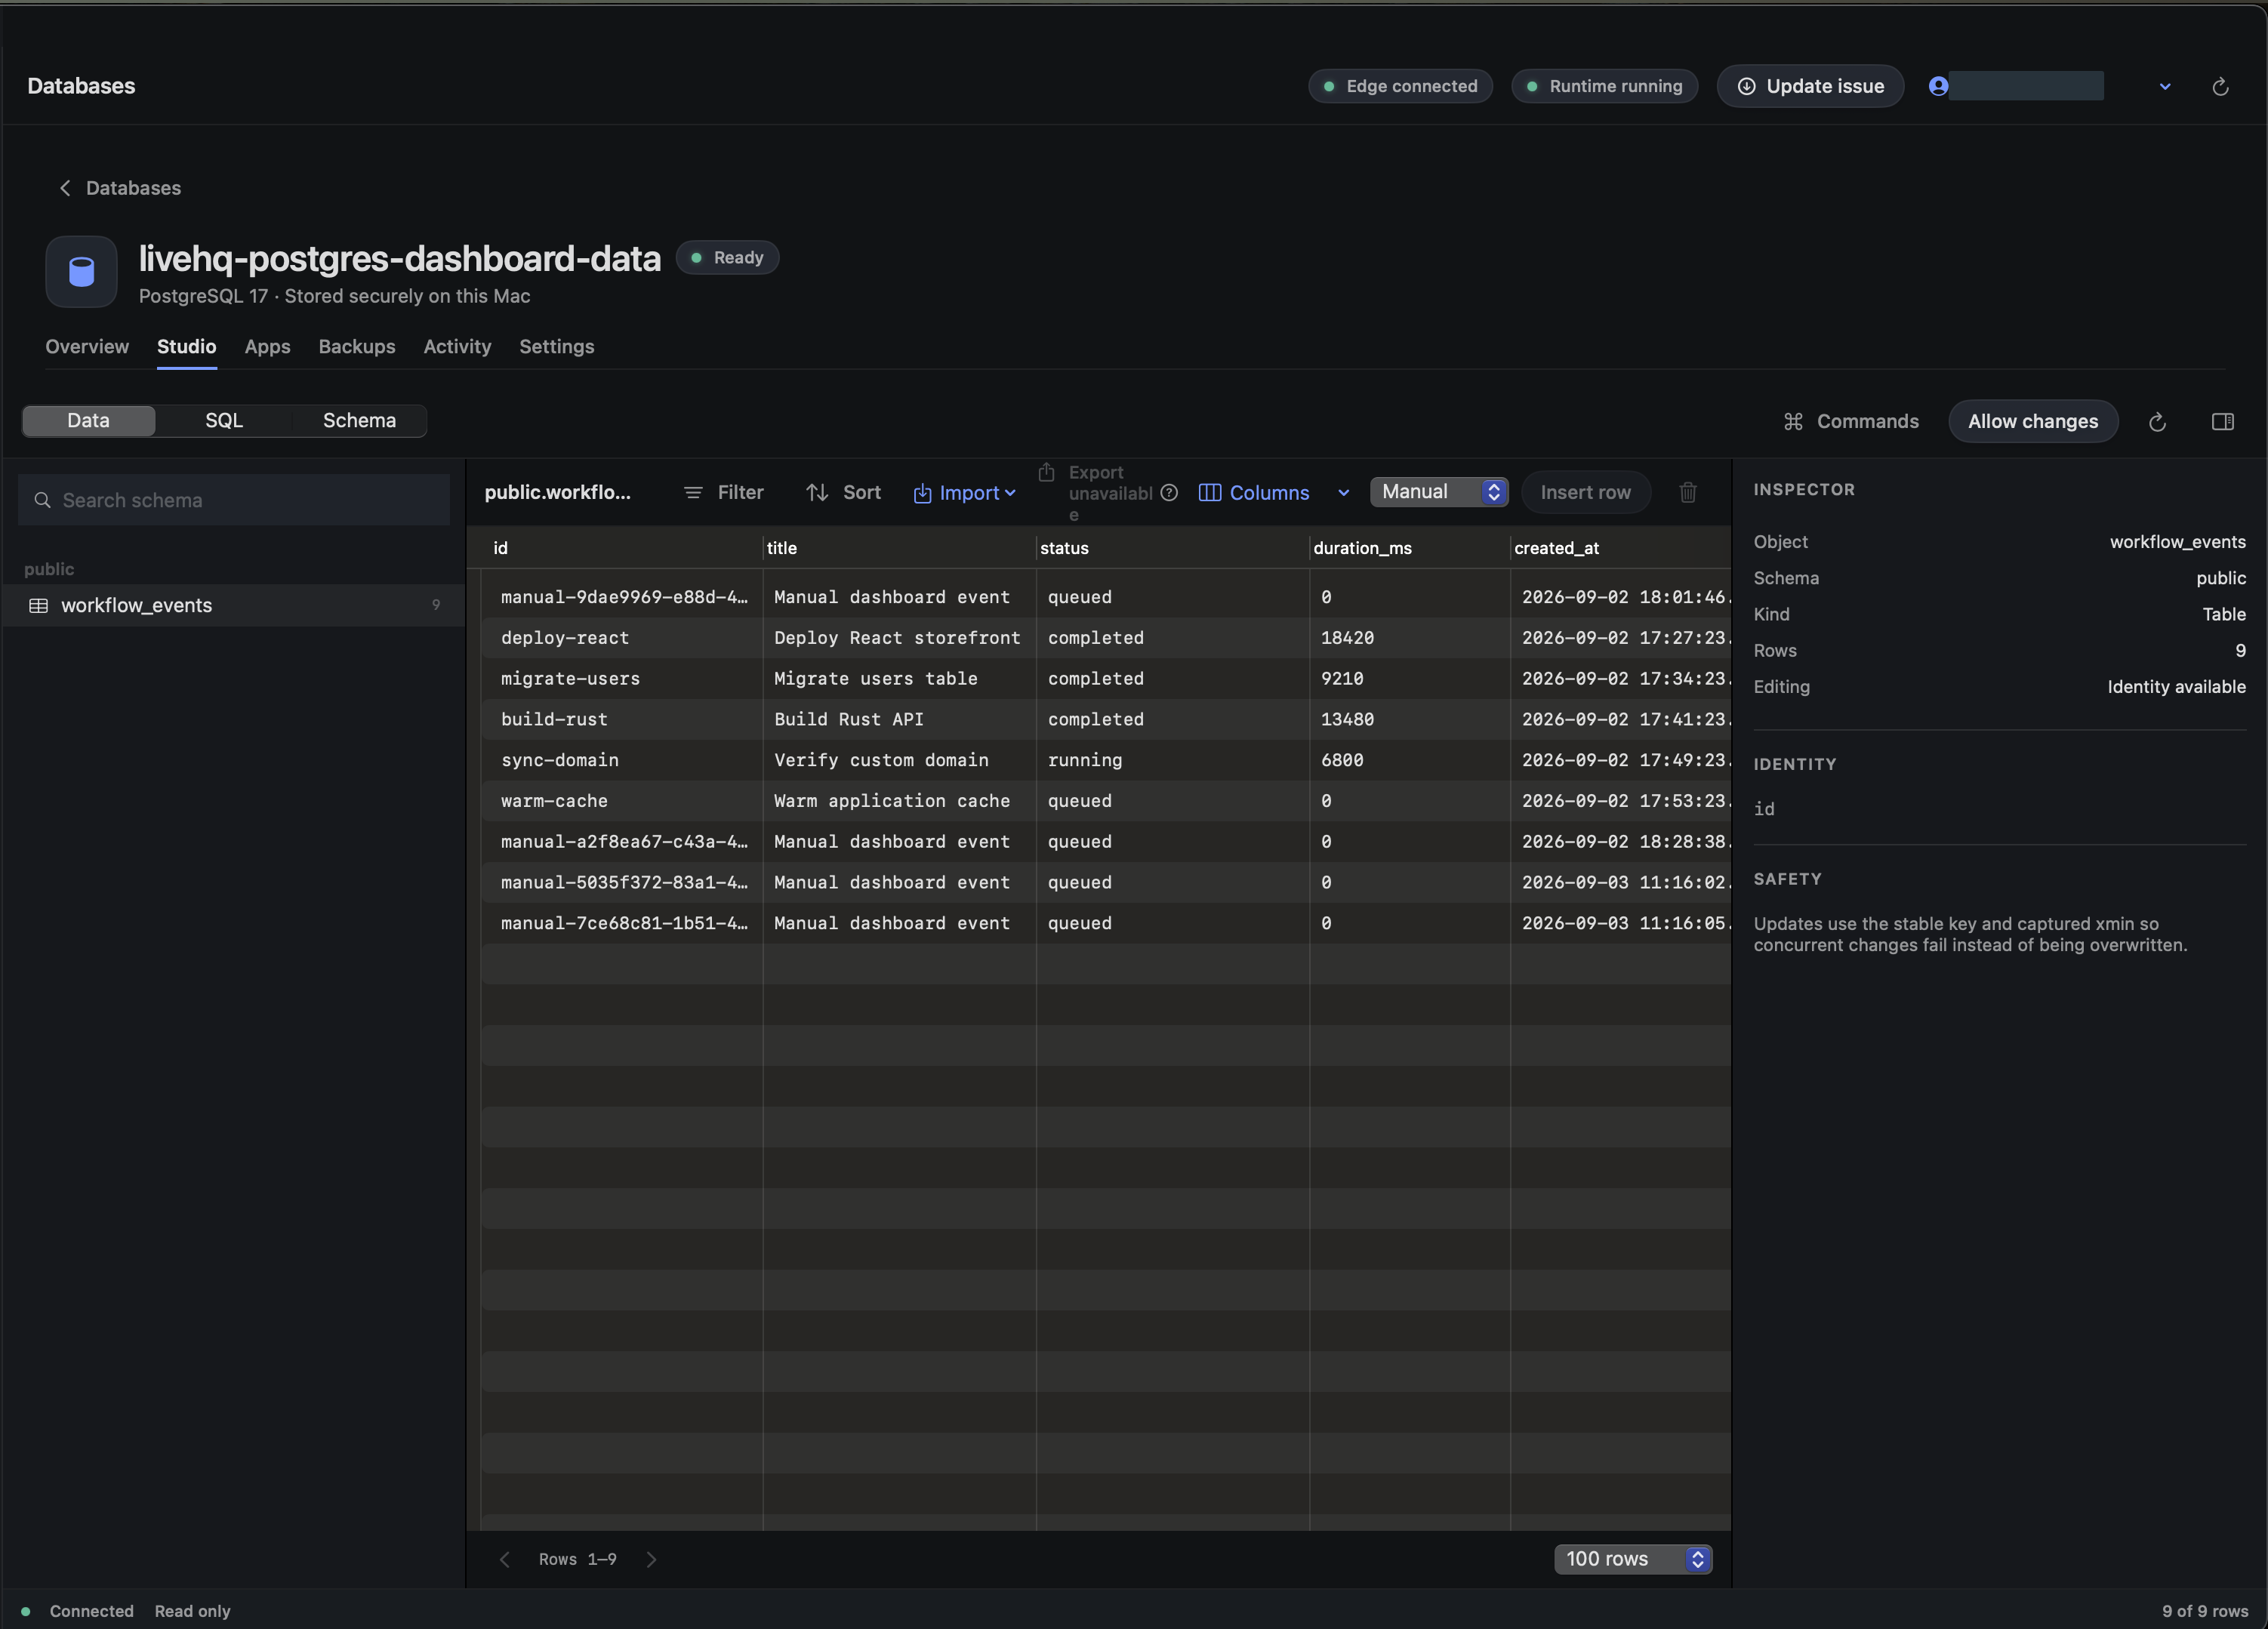The width and height of the screenshot is (2268, 1629).
Task: Click the Search schema field
Action: (234, 500)
